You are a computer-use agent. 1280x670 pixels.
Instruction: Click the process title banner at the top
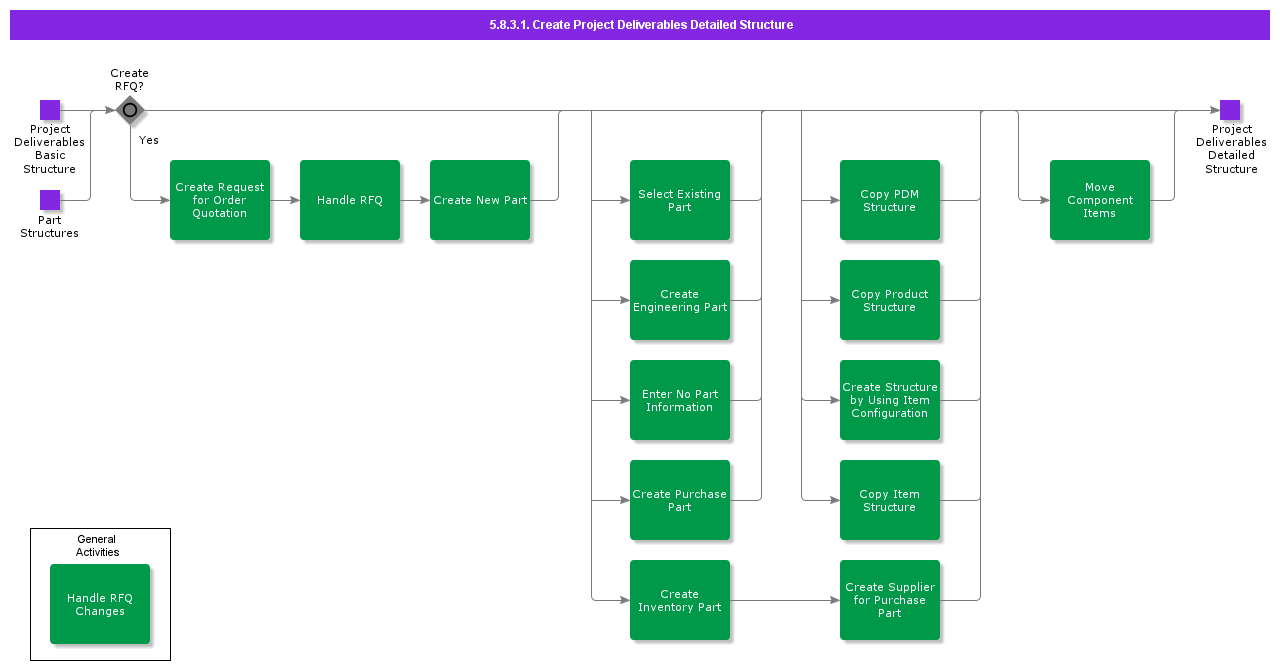(x=640, y=24)
